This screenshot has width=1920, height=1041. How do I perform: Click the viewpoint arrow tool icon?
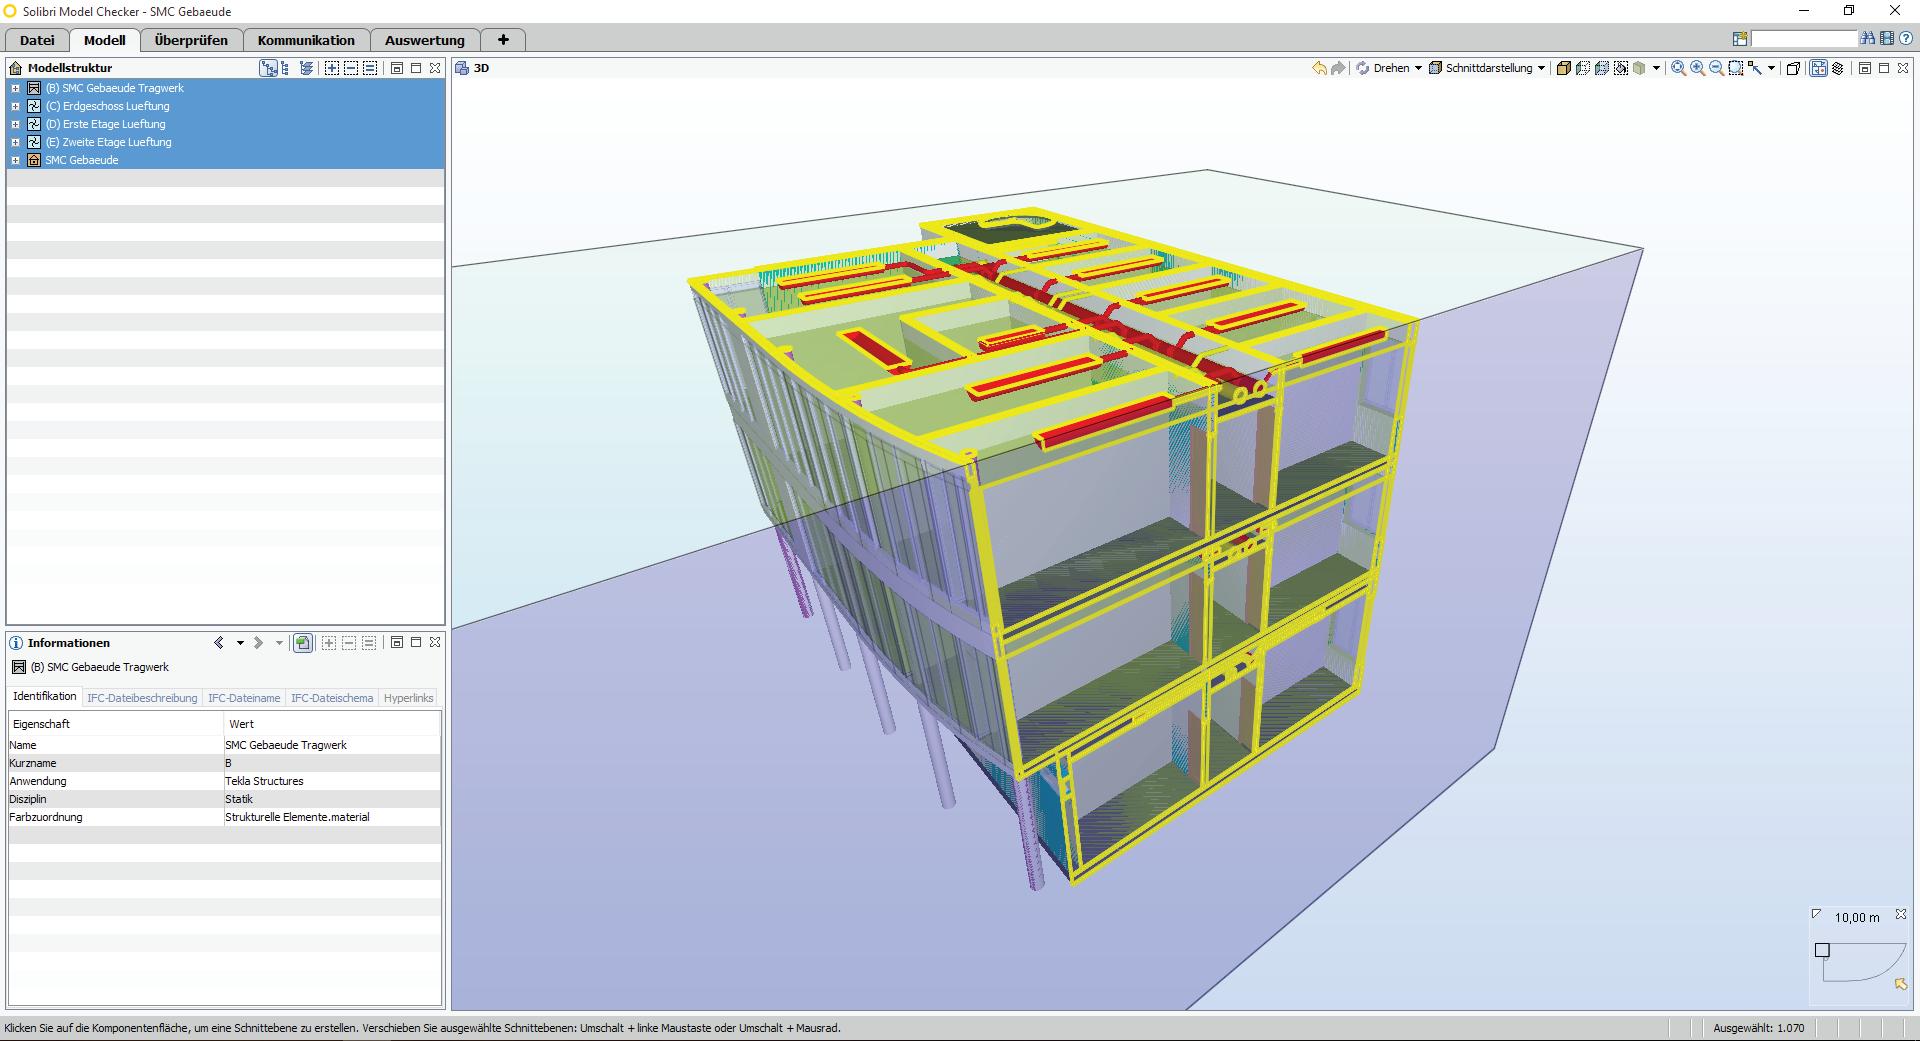point(1755,68)
